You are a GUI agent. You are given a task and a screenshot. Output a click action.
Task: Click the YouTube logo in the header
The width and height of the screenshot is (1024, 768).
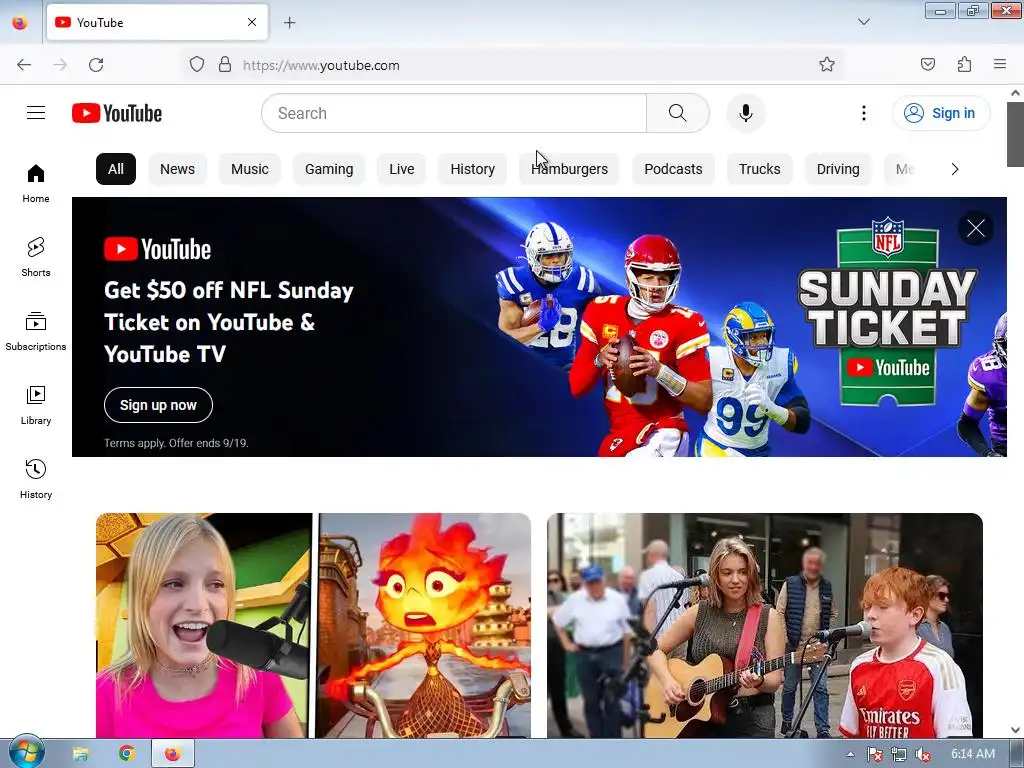[x=117, y=113]
